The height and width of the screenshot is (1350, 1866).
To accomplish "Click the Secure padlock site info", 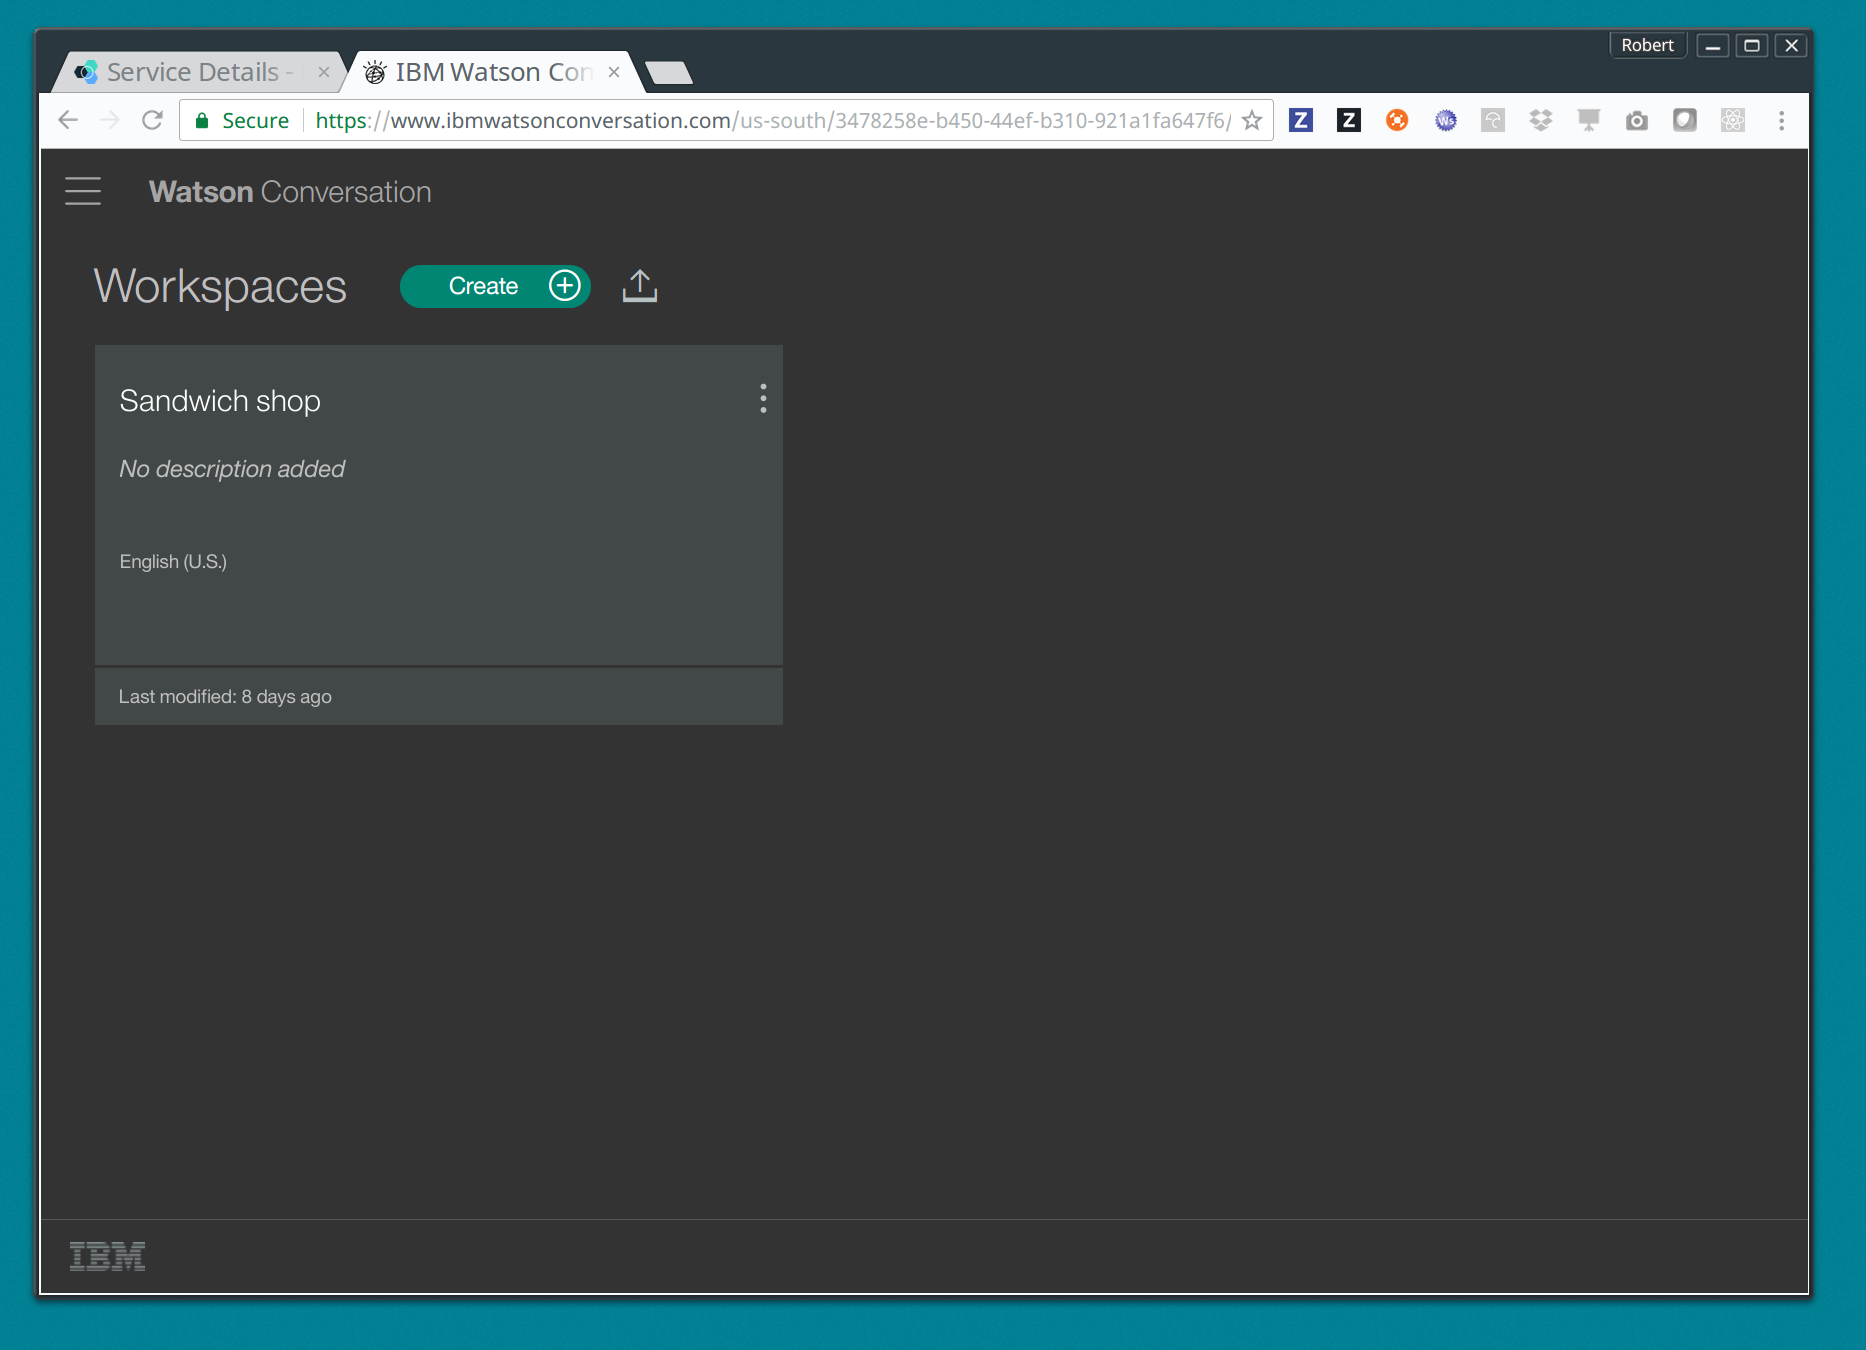I will point(242,121).
